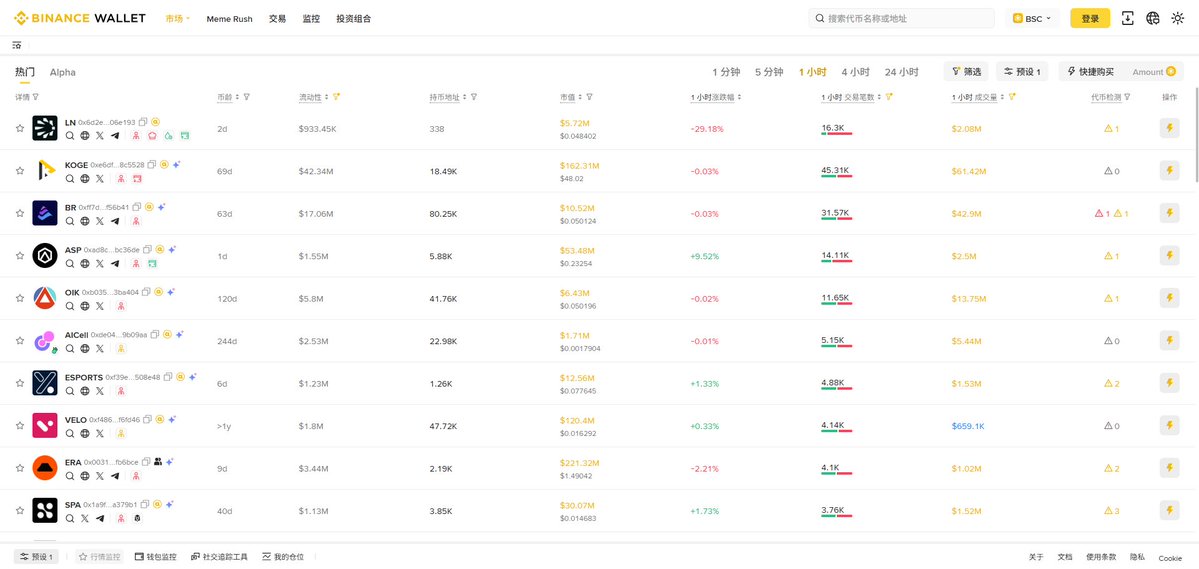Open the filter icon on 流动性 column

click(336, 97)
